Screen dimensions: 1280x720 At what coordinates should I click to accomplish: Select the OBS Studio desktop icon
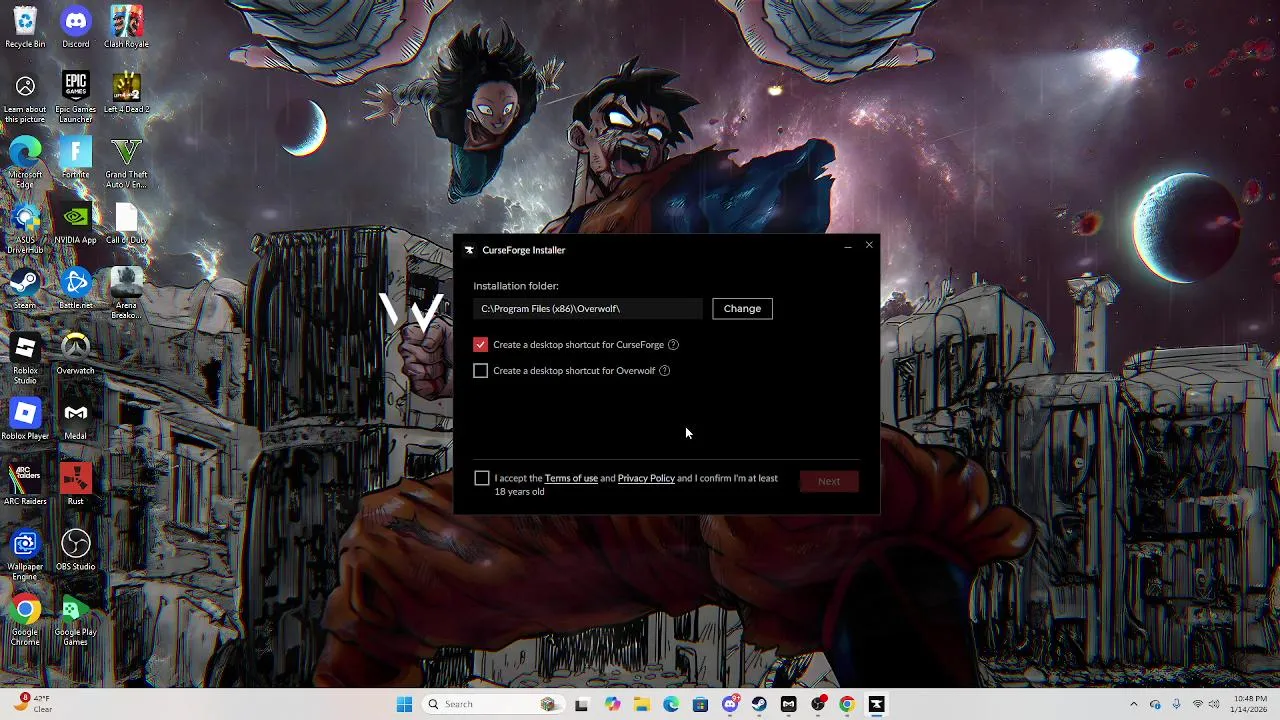[x=76, y=551]
